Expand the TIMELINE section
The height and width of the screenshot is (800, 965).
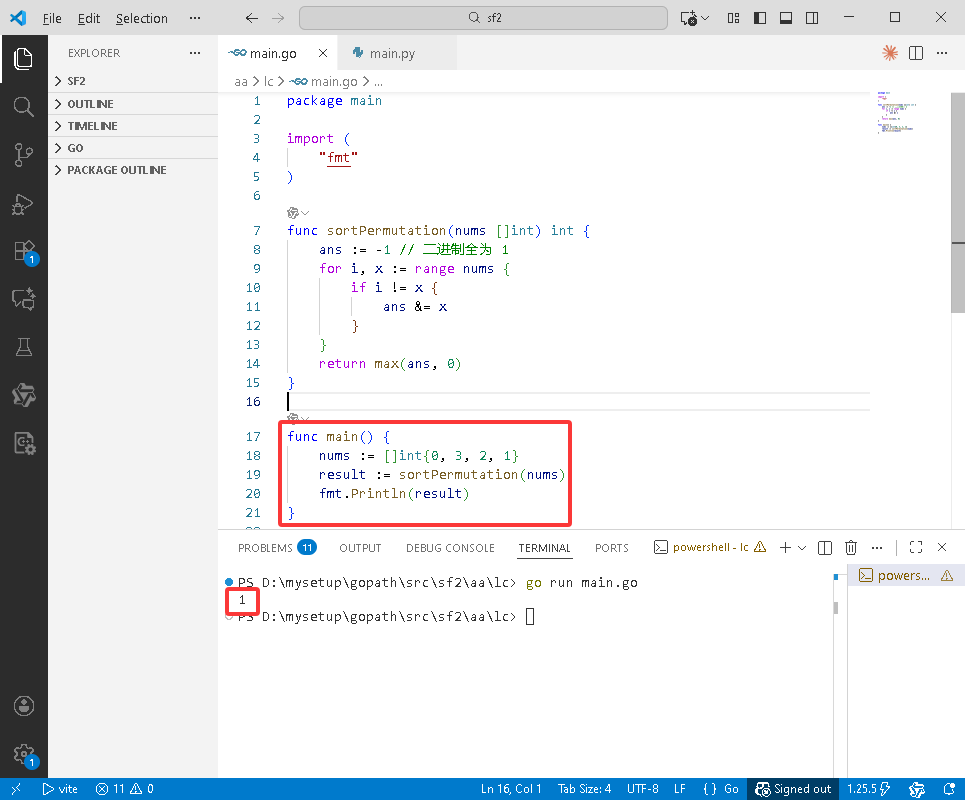[x=133, y=126]
